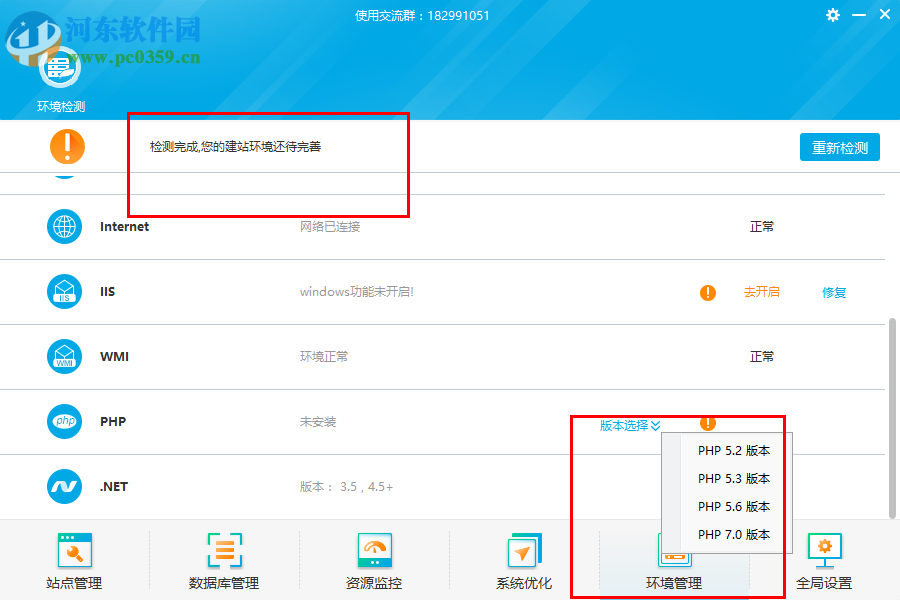Click the .NET row icon
900x600 pixels.
[64, 486]
